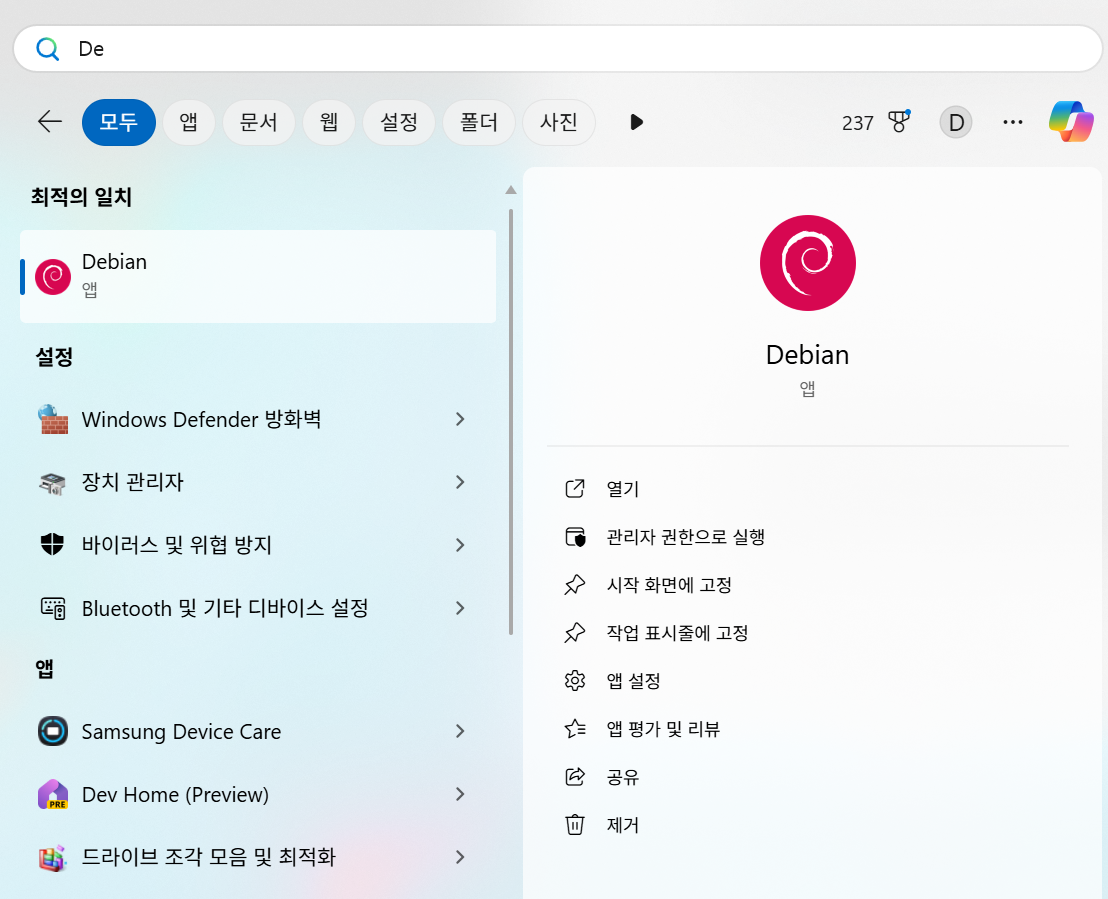1108x899 pixels.
Task: Open the rewards trophy icon
Action: click(x=899, y=122)
